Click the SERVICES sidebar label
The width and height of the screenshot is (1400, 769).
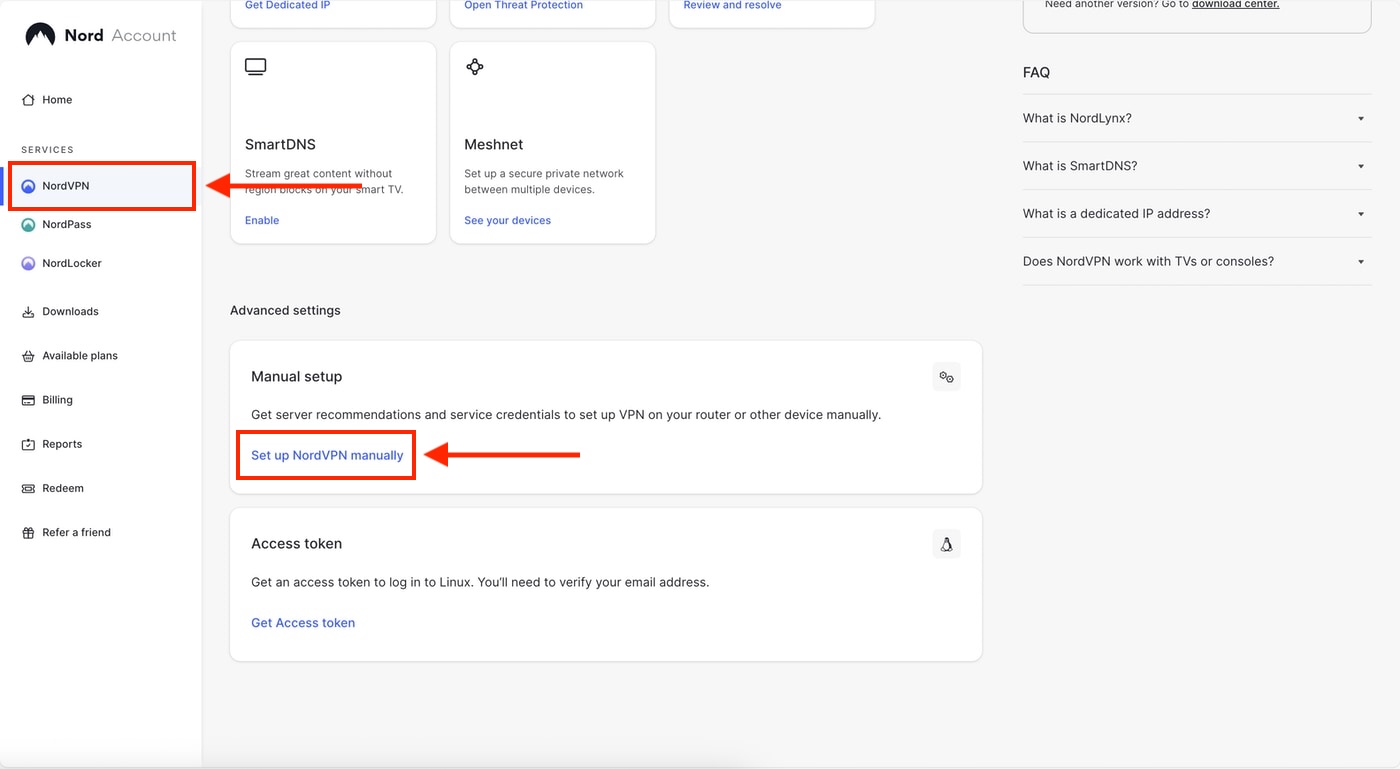pos(47,150)
